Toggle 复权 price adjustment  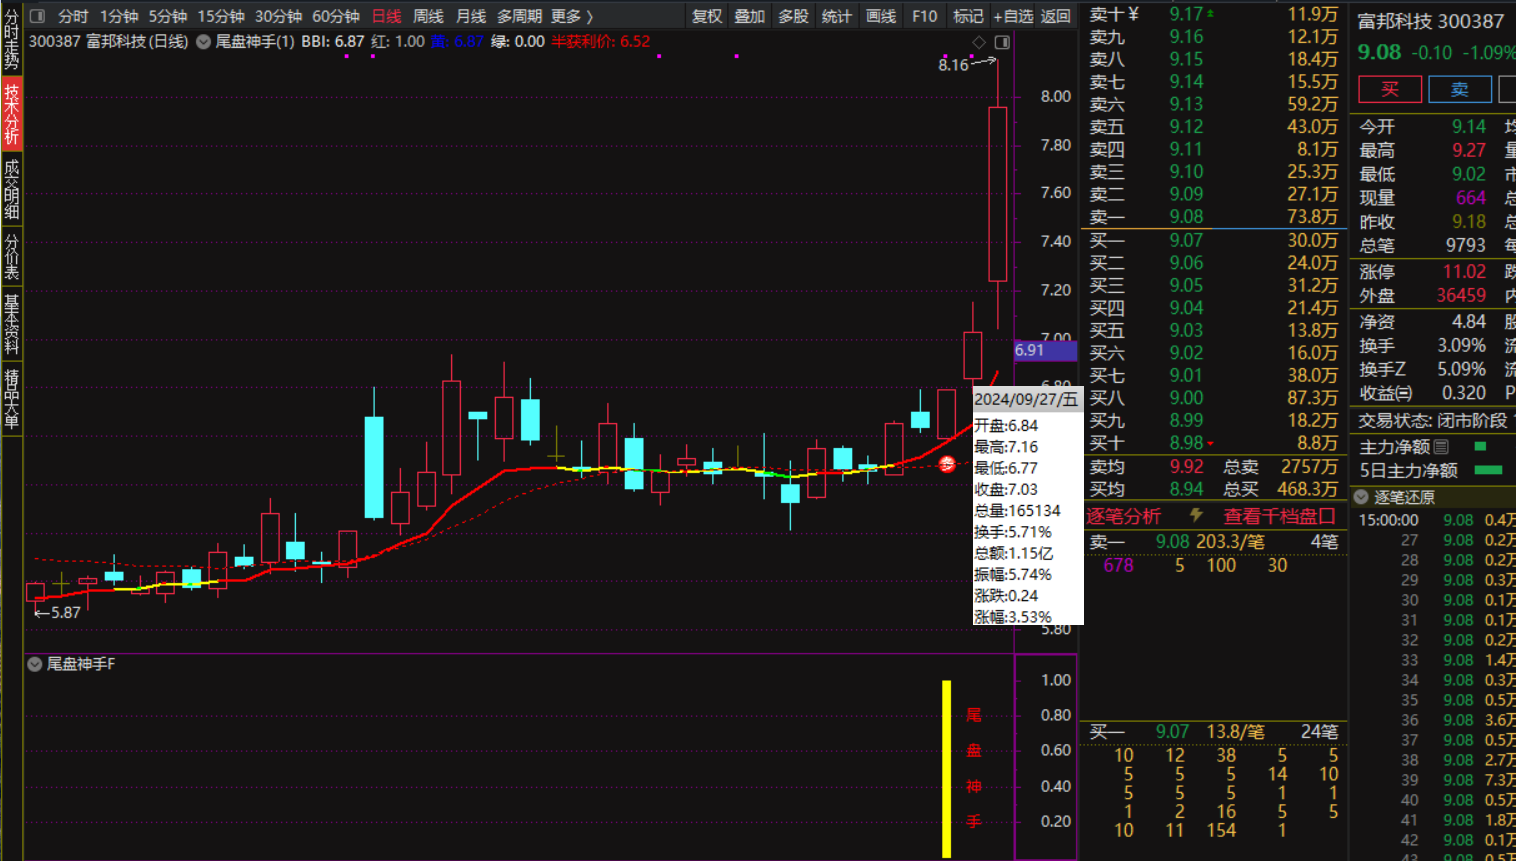[707, 16]
